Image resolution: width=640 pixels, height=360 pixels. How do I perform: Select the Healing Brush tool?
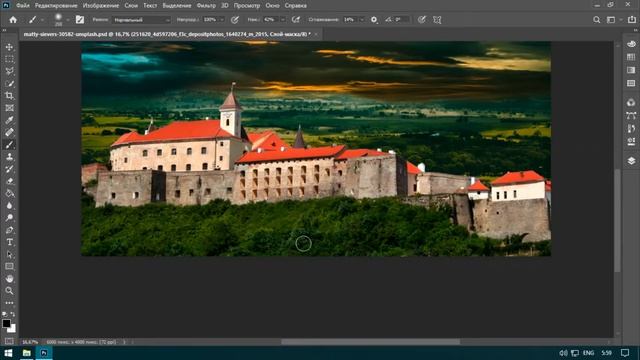tap(9, 132)
